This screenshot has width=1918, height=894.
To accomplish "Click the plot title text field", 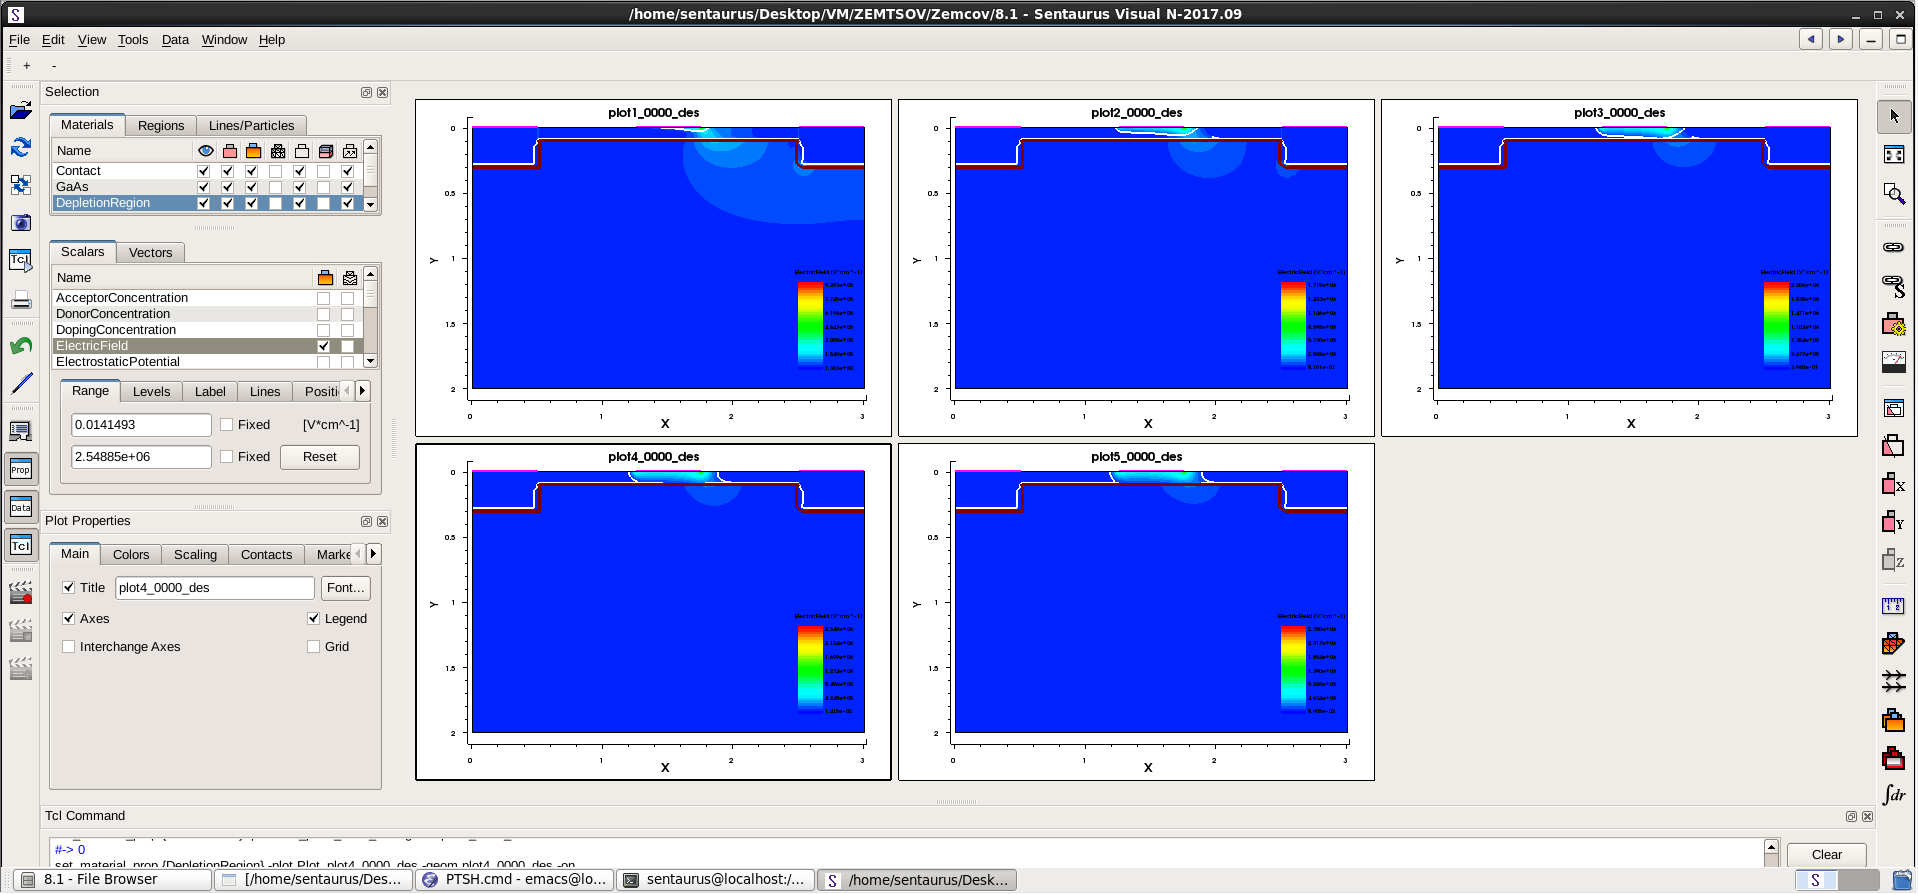I will (215, 588).
